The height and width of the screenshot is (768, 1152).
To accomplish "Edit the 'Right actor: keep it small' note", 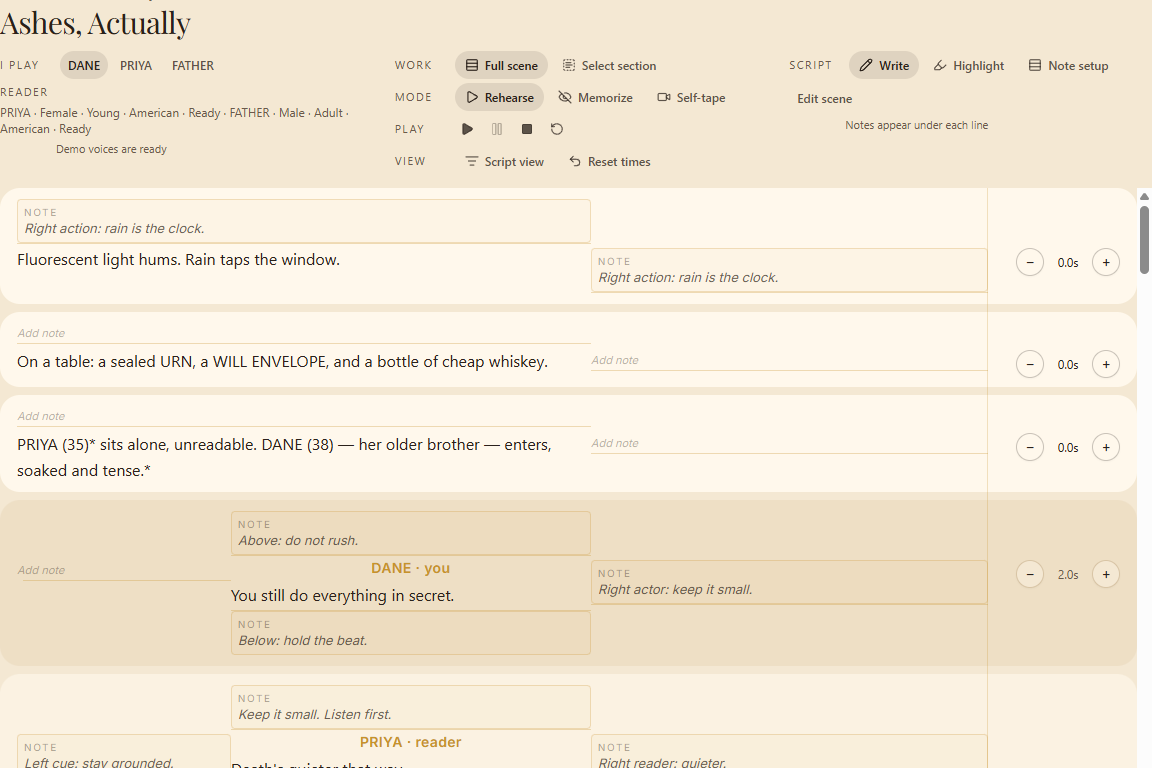I will [789, 582].
